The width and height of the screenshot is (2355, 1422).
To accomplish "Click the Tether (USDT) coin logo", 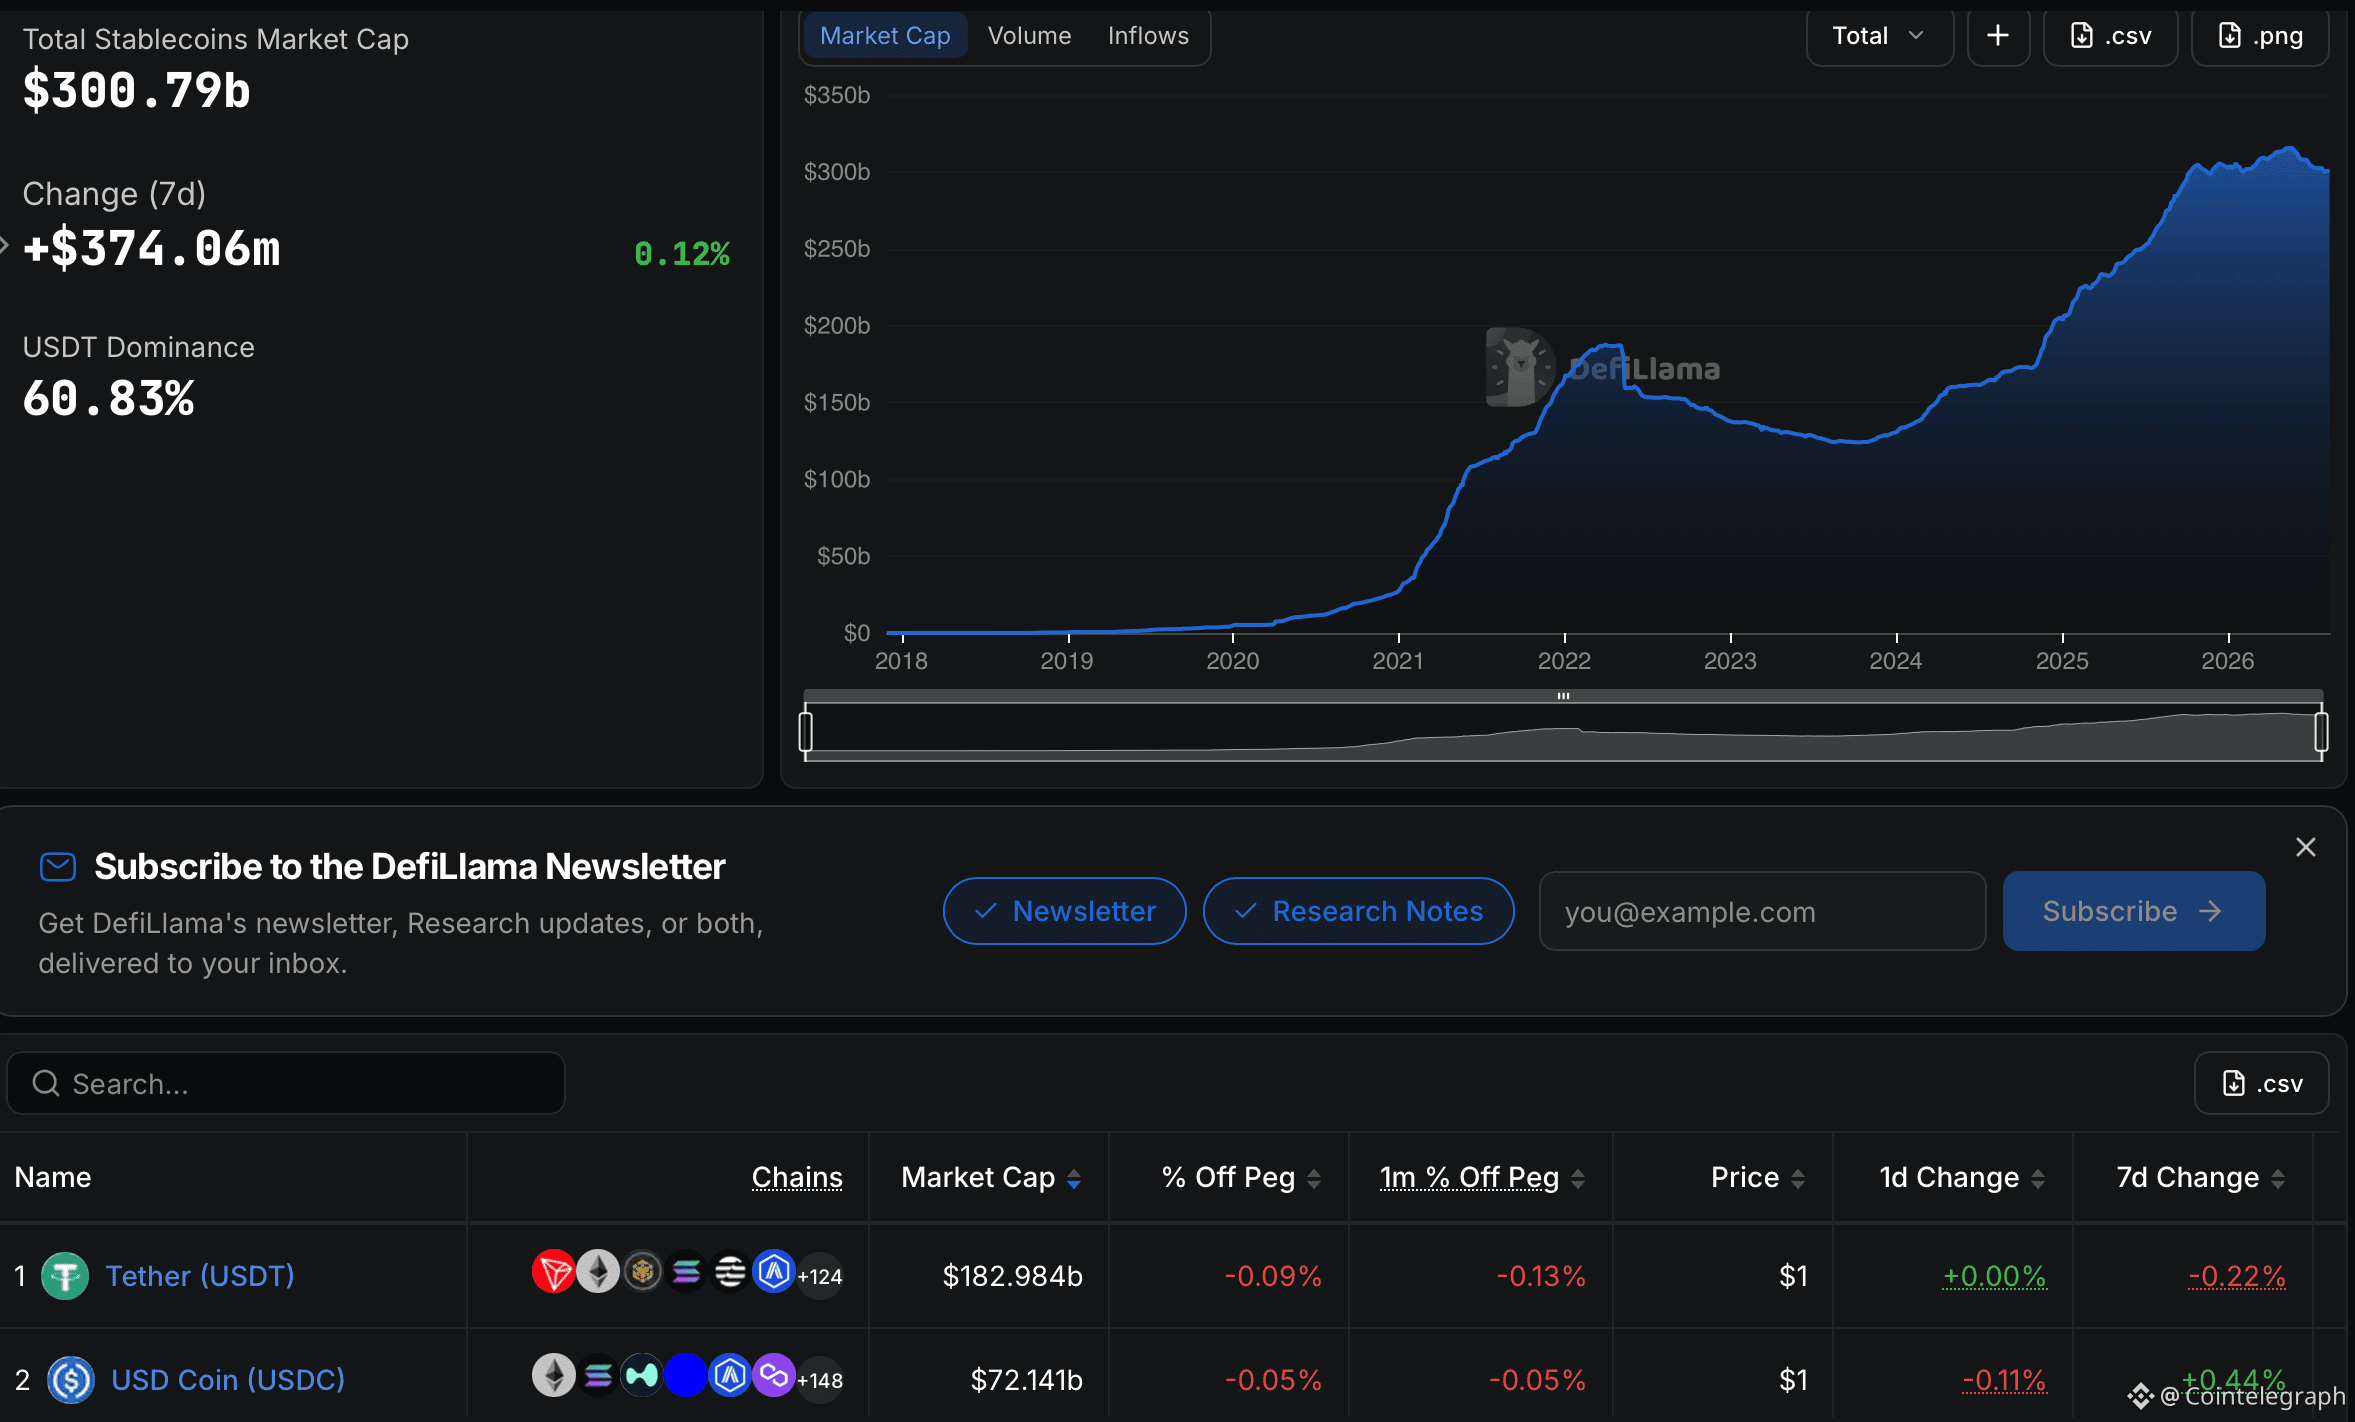I will [x=65, y=1276].
